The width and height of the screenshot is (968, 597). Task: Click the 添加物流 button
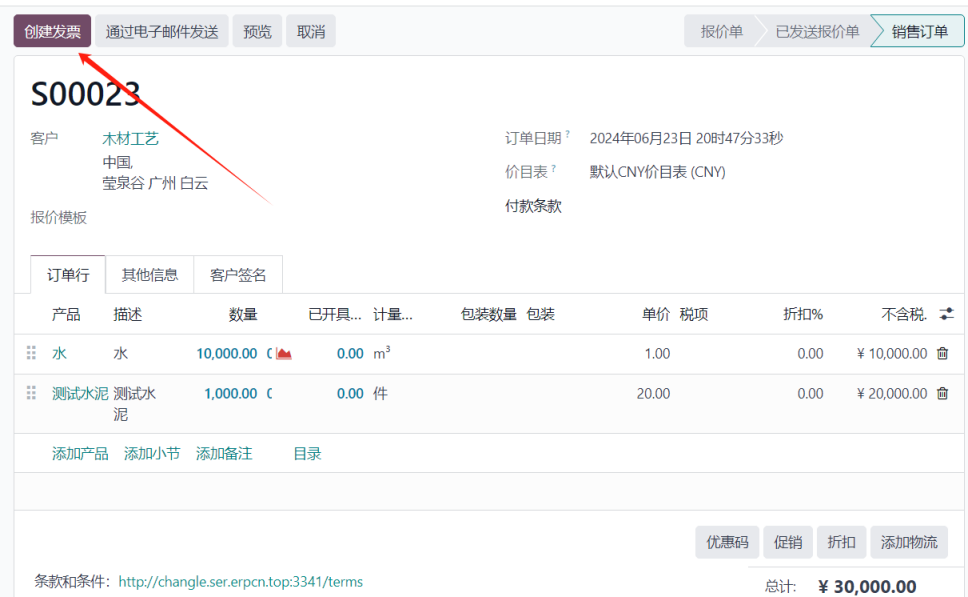click(909, 542)
